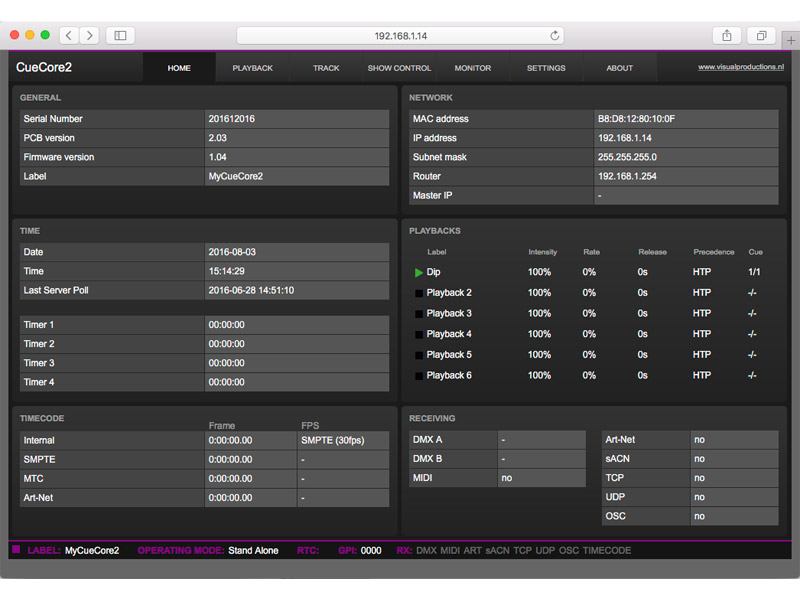Viewport: 800px width, 600px height.
Task: Open the MONITOR tab
Action: click(x=473, y=68)
